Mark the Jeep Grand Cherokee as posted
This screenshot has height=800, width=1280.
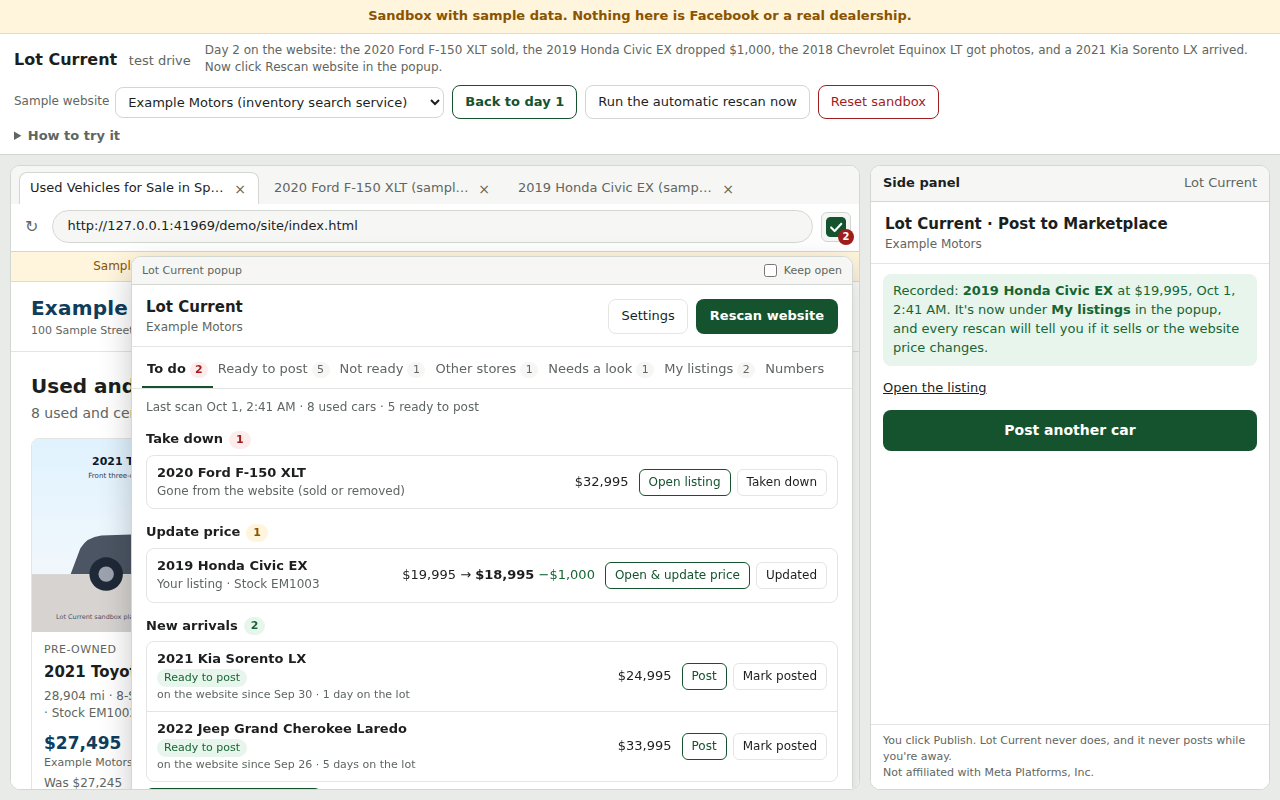780,746
